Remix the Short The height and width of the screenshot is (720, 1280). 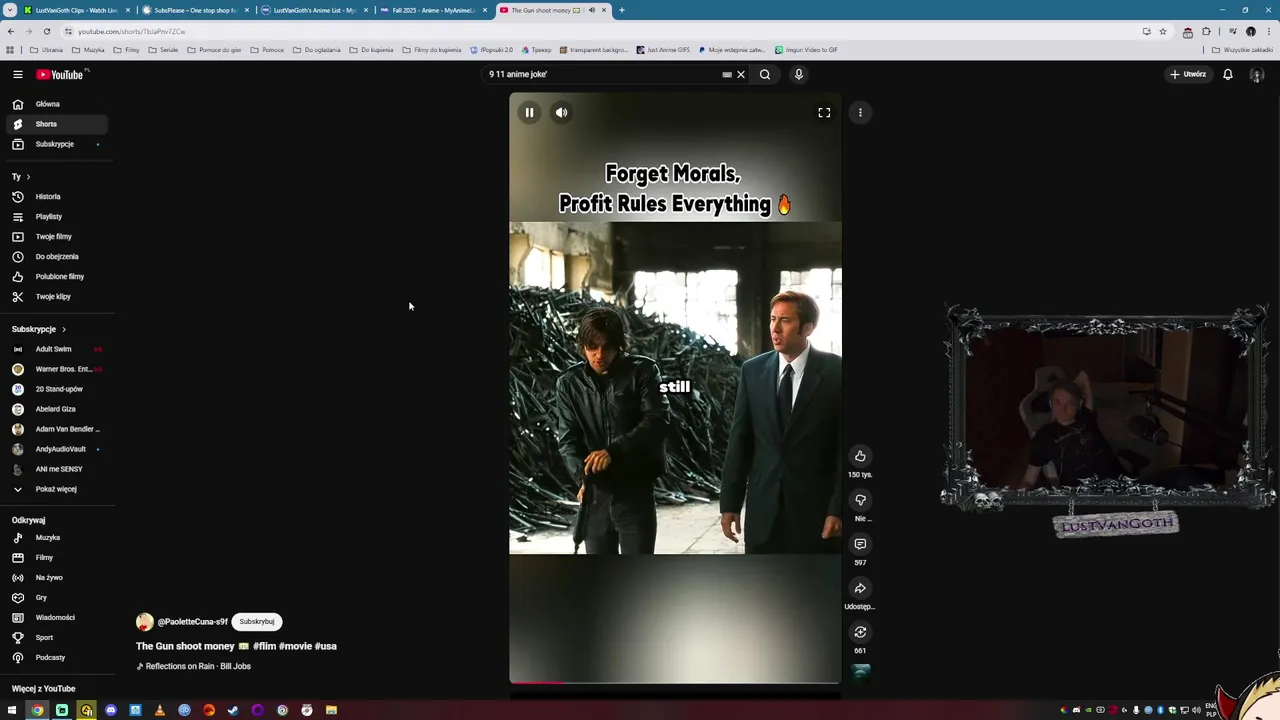860,632
